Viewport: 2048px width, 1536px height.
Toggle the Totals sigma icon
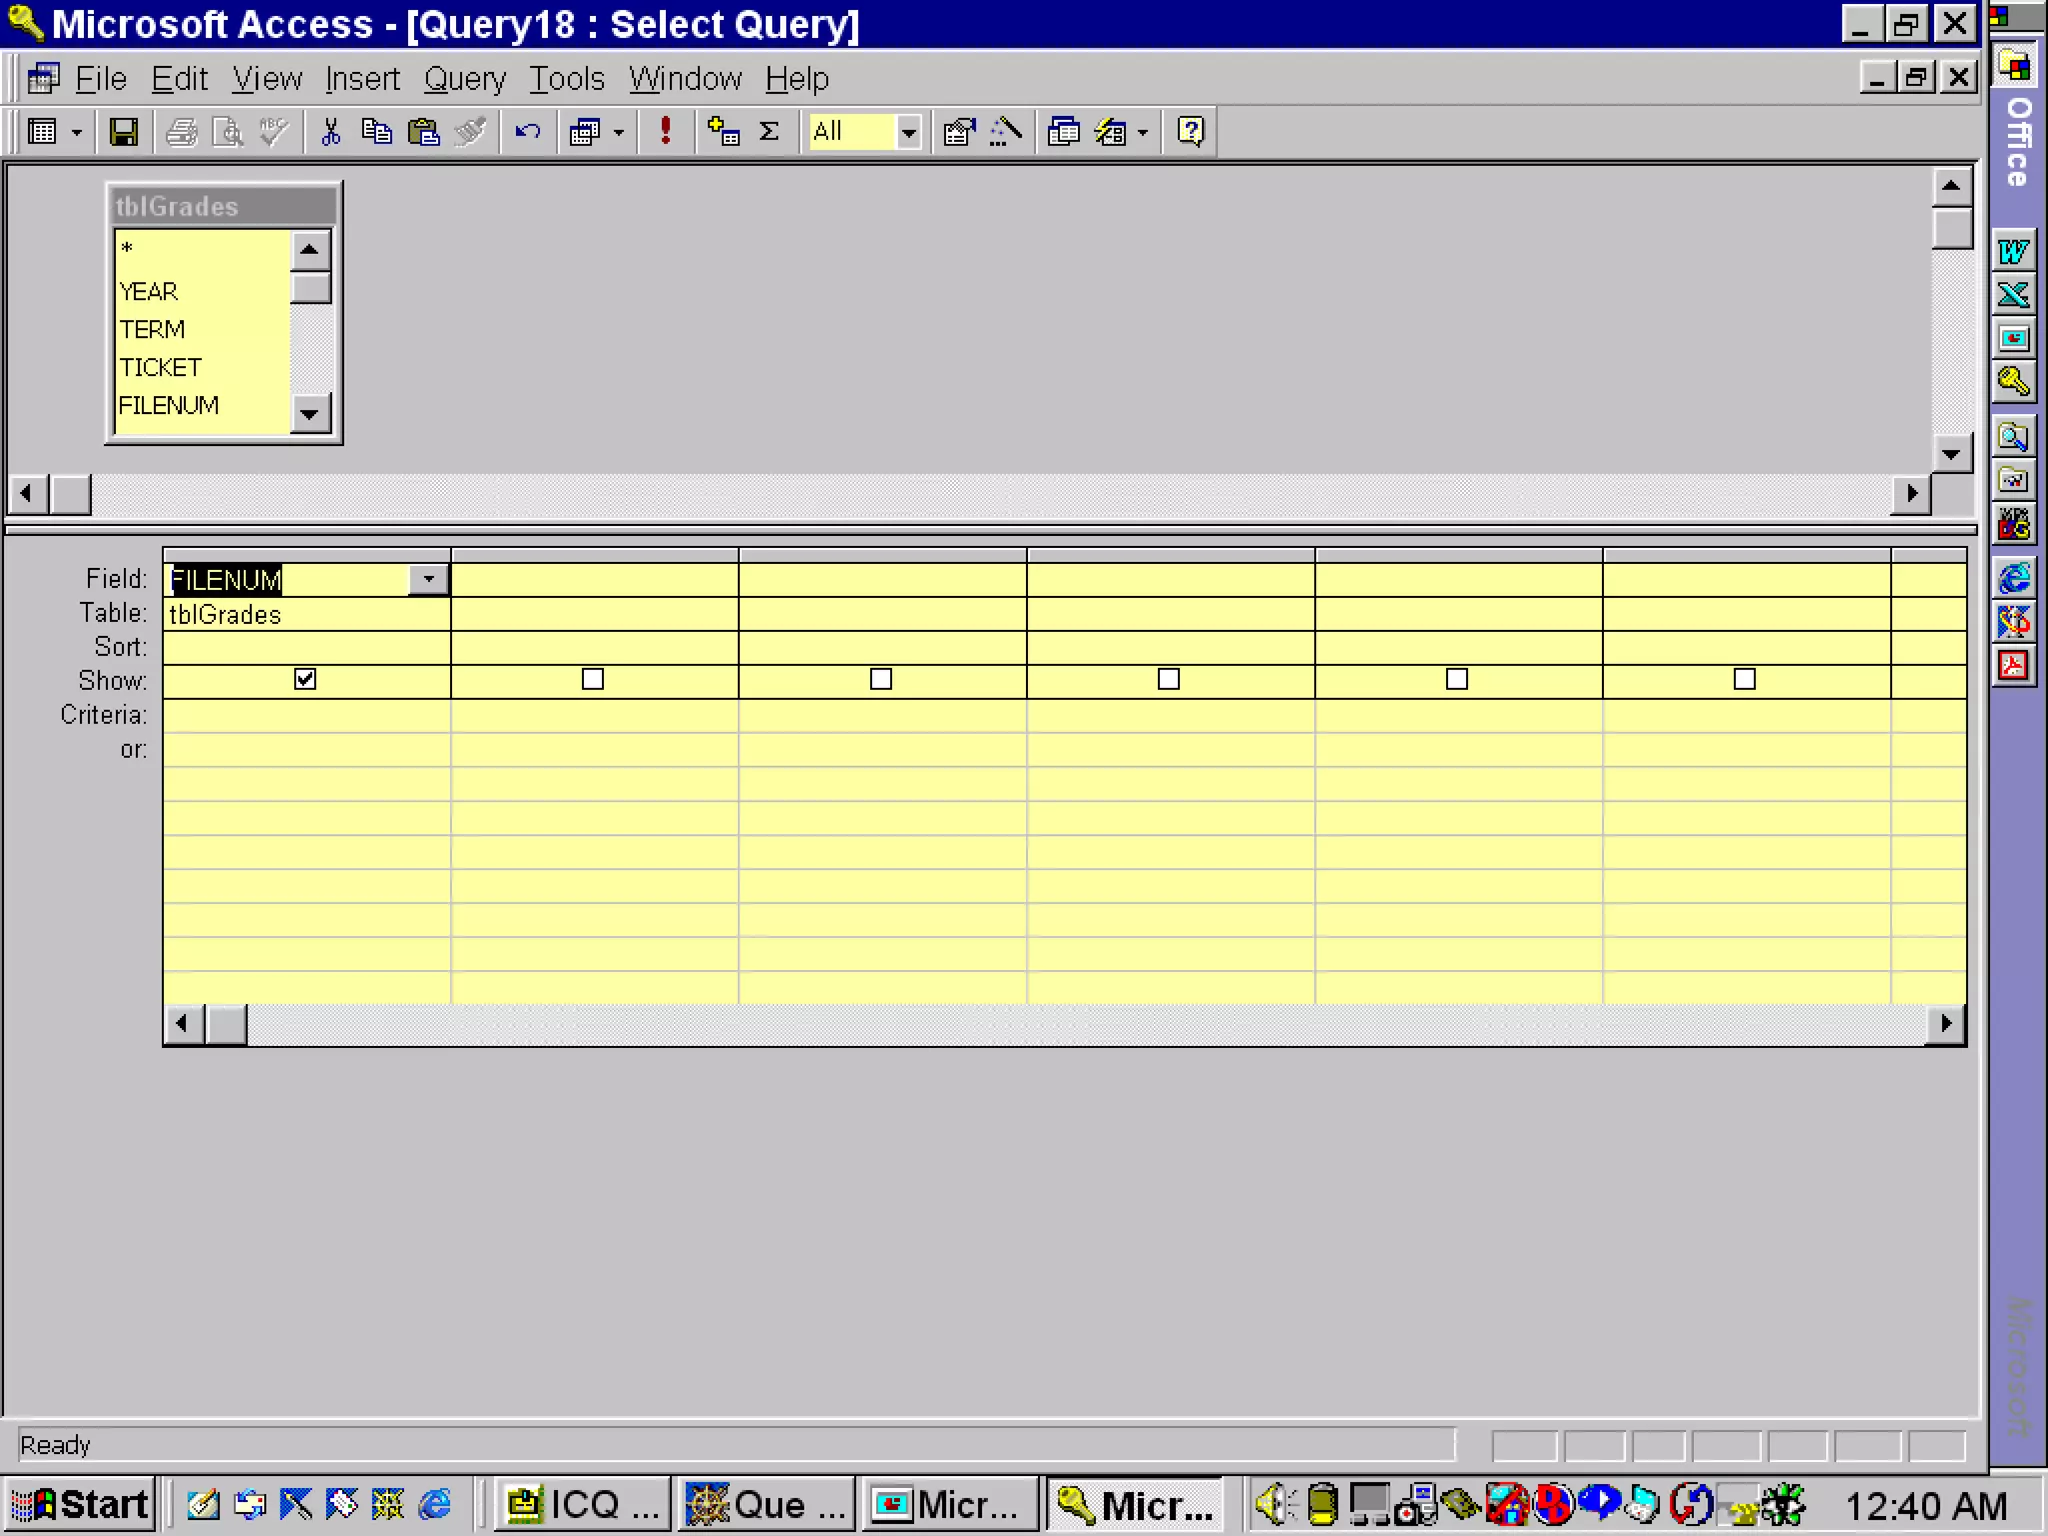[x=769, y=131]
